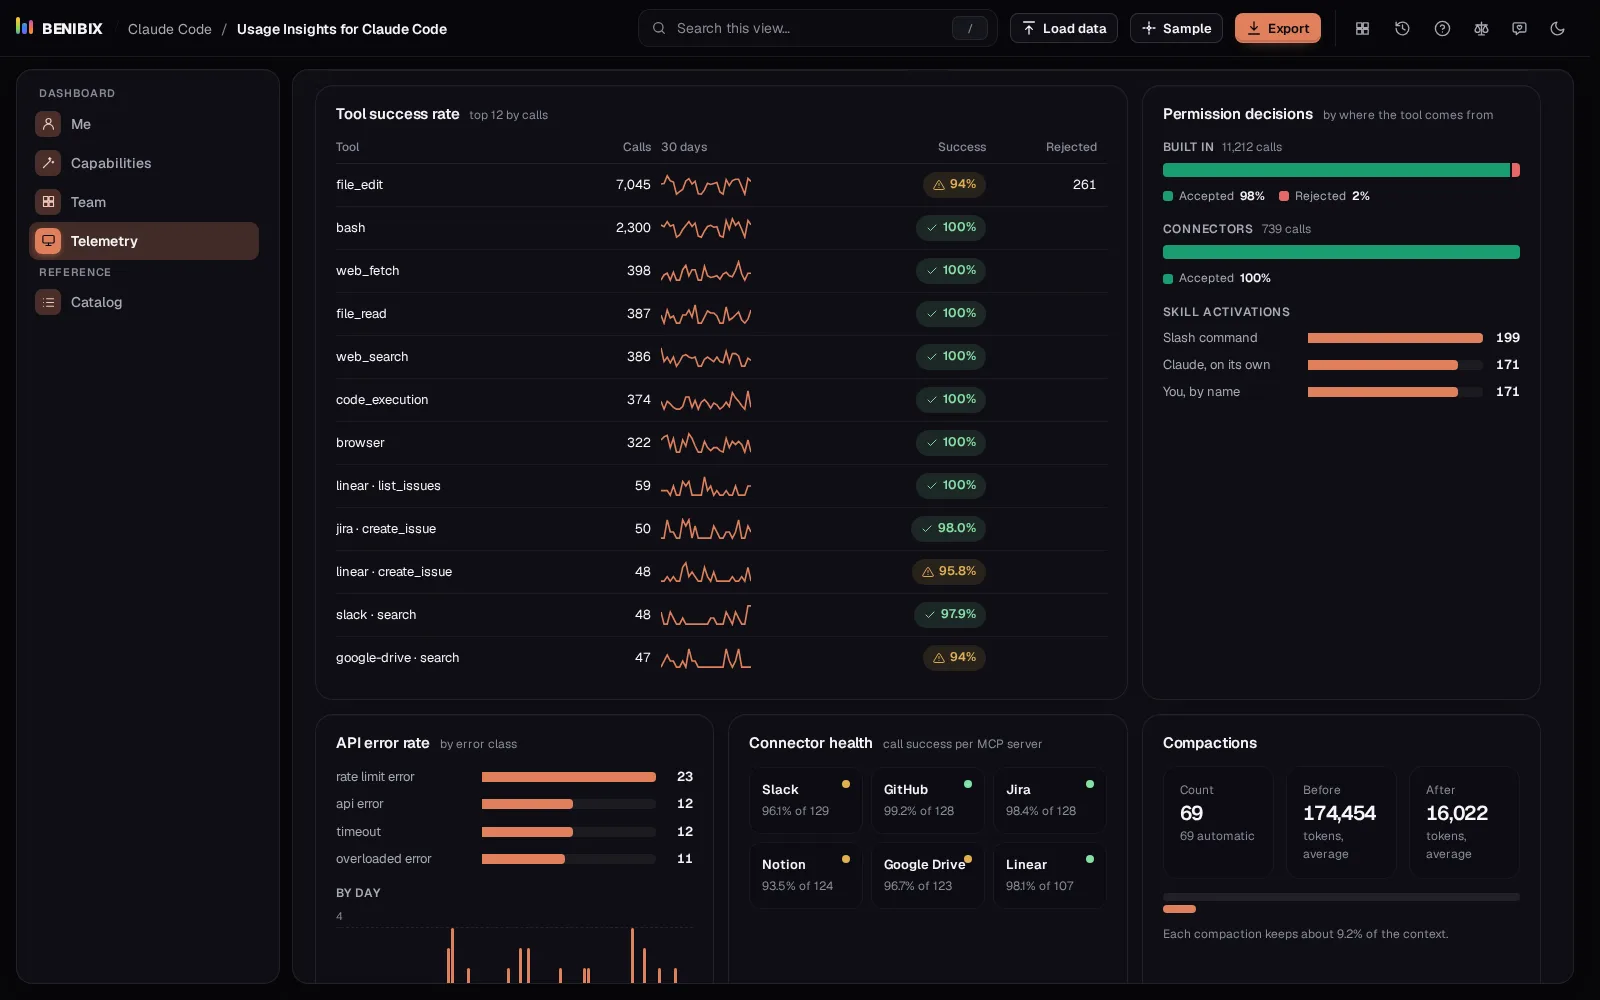1600x1000 pixels.
Task: Select the Telemetry sidebar item
Action: tap(144, 241)
